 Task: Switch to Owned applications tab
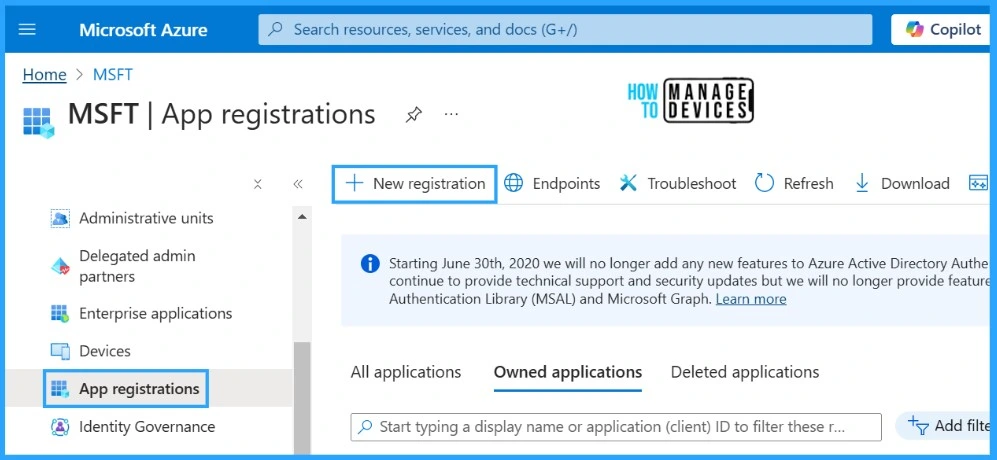tap(568, 372)
